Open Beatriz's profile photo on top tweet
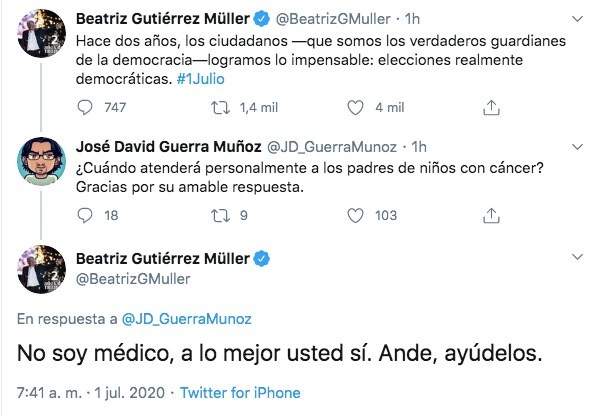The height and width of the screenshot is (416, 600). coord(41,33)
